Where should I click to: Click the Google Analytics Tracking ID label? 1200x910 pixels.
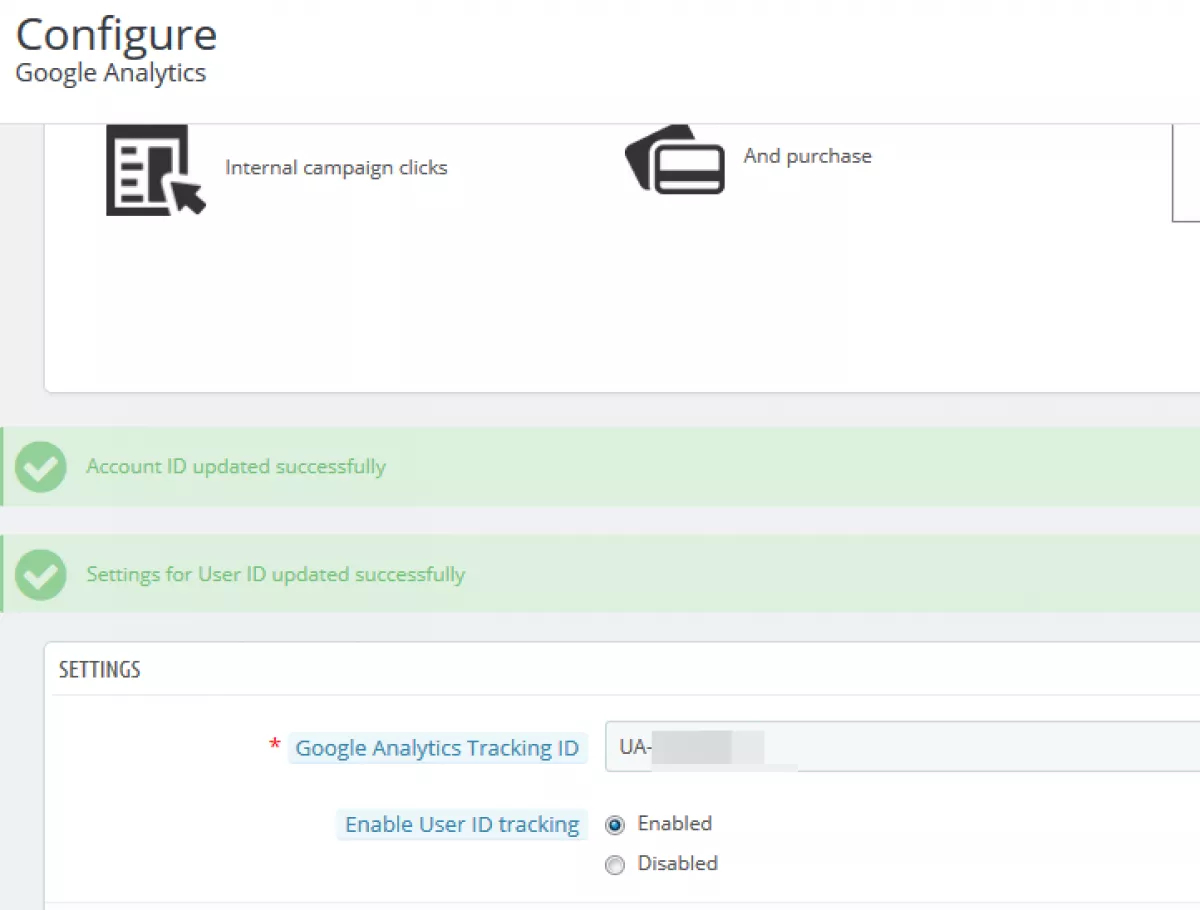pos(437,748)
